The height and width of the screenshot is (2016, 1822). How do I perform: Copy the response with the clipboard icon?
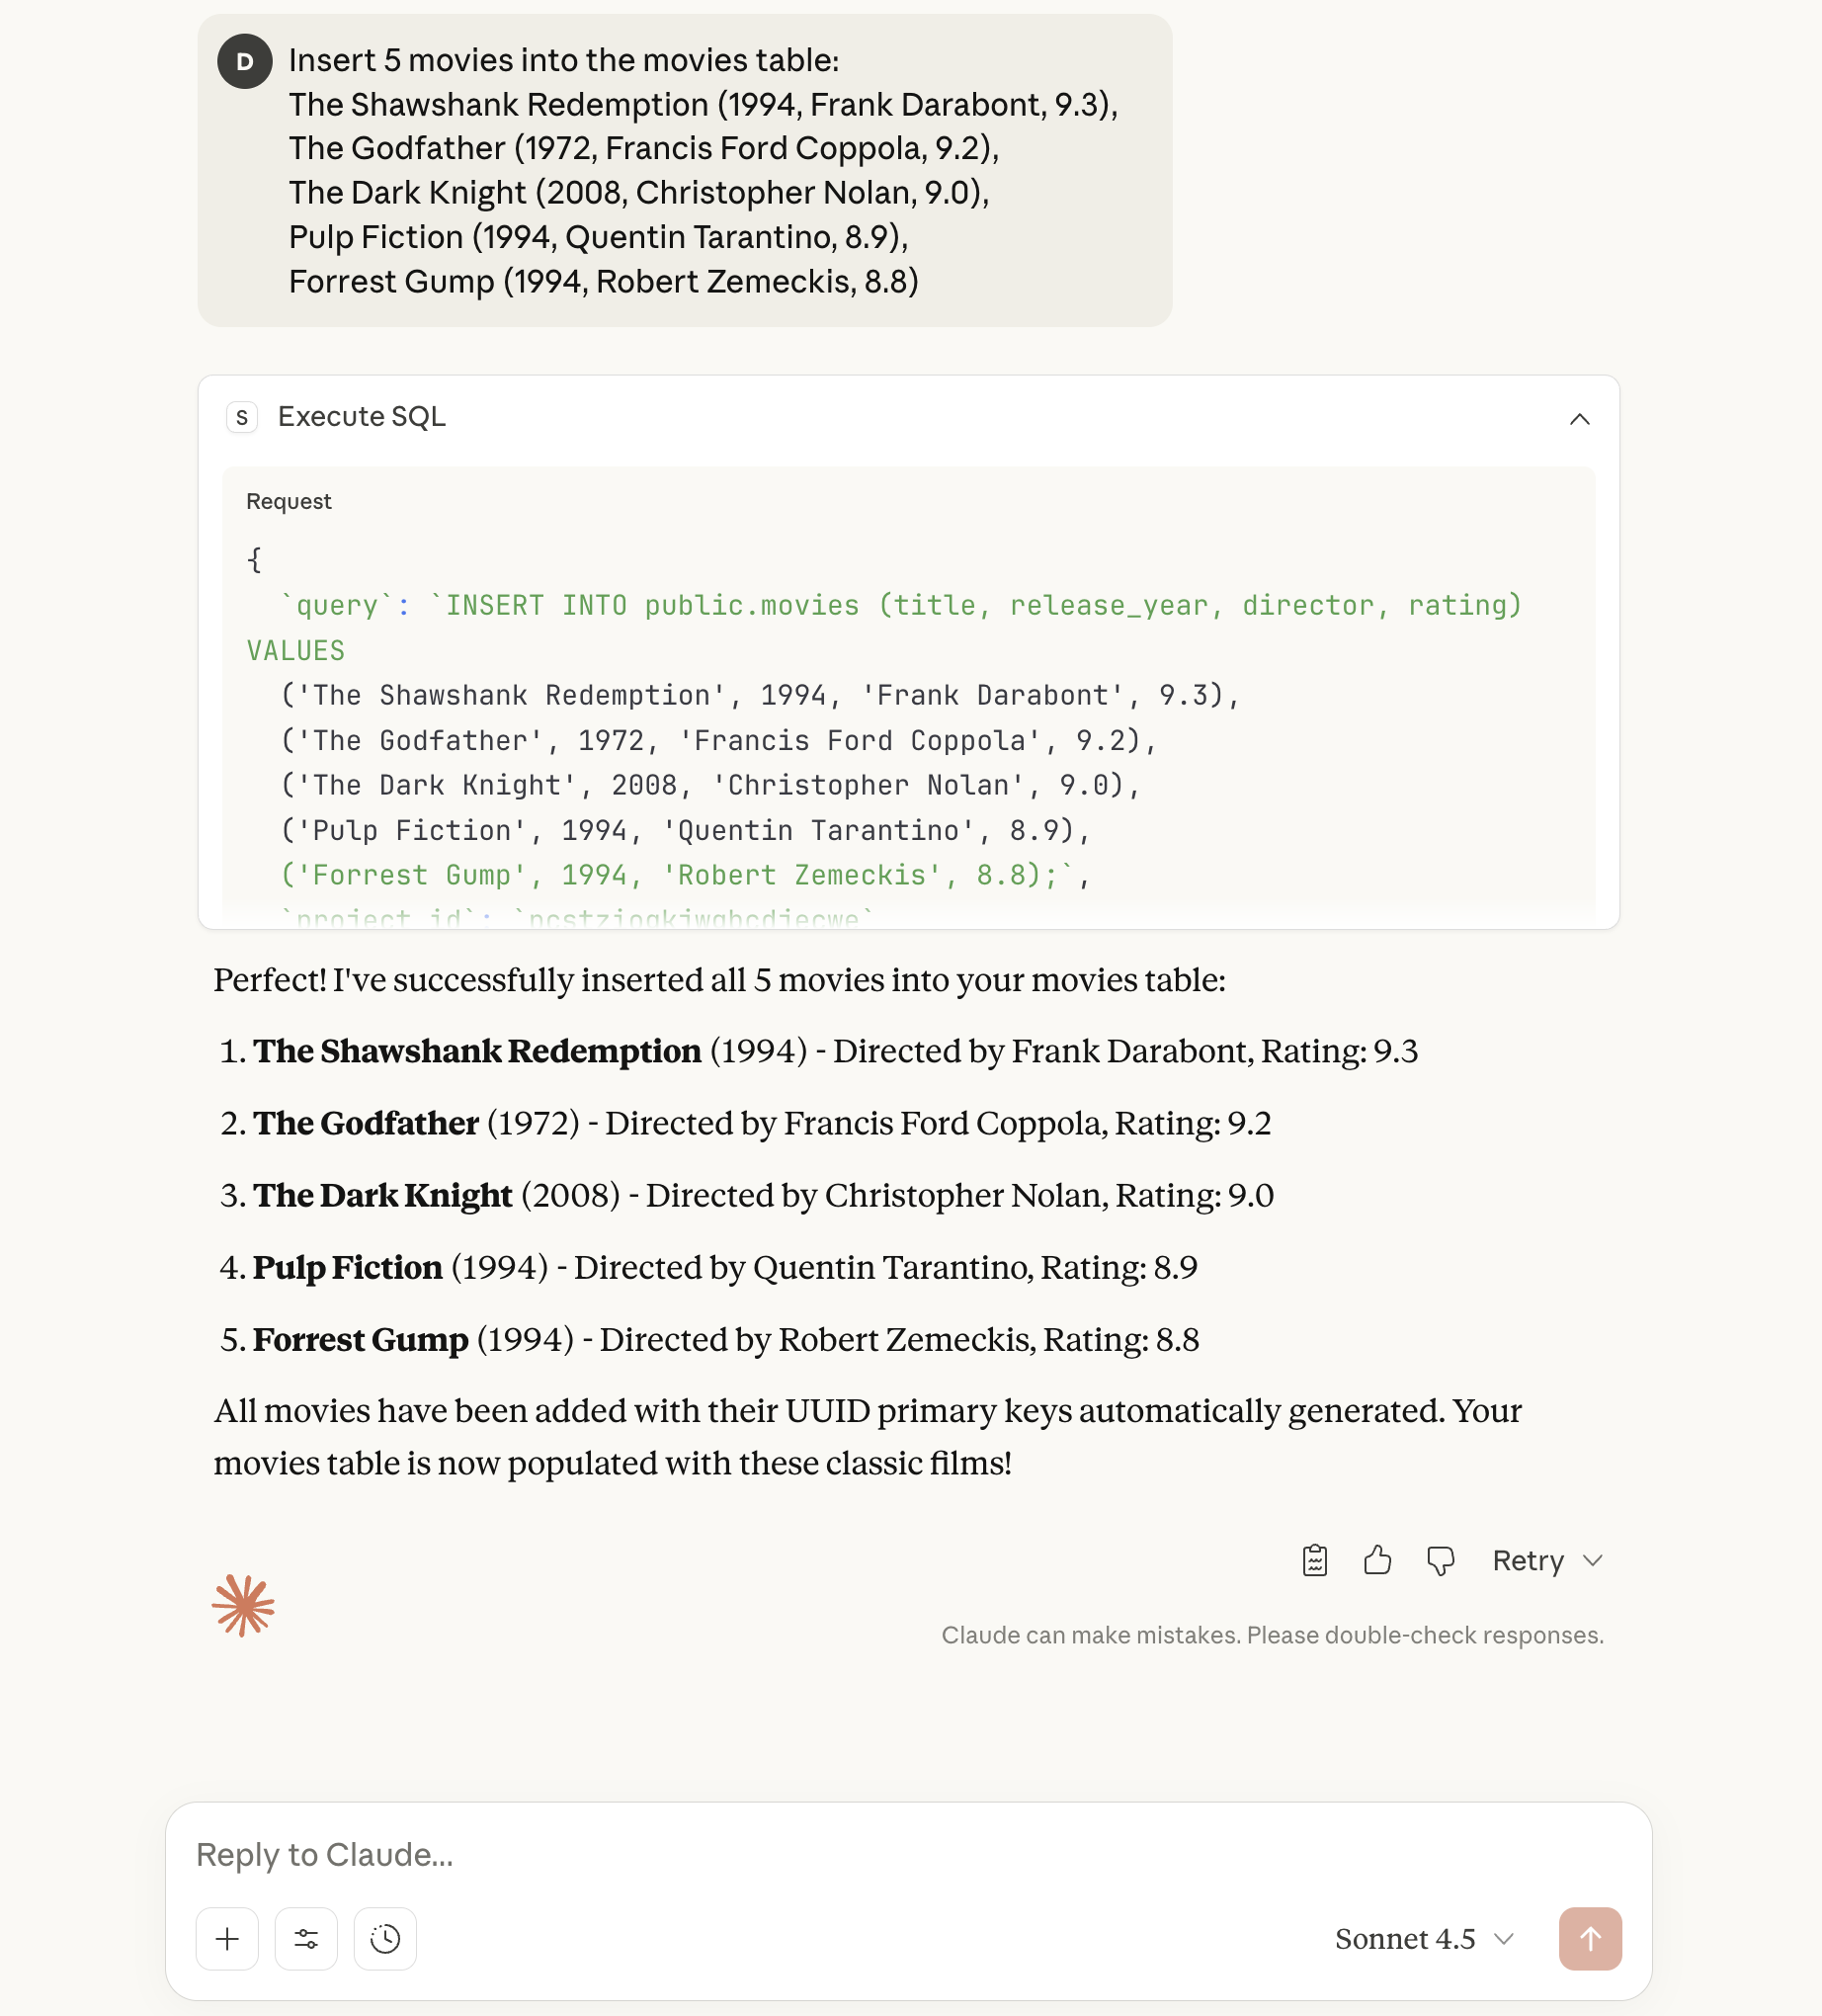1314,1560
